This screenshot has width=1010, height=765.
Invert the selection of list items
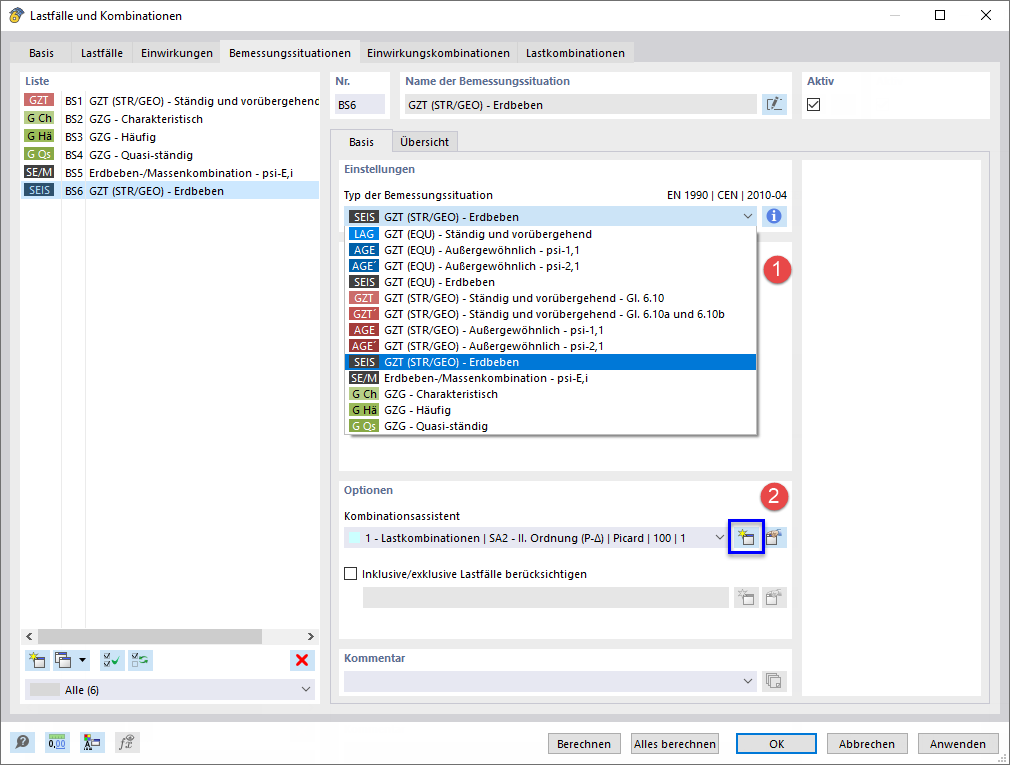point(140,660)
